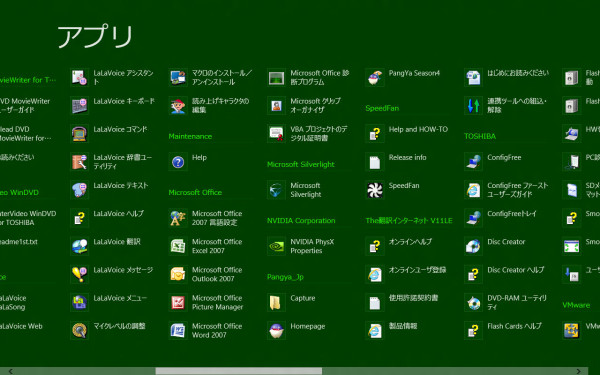This screenshot has width=600, height=375.
Task: Launch Microsoft Office Word 2007 icon
Action: [x=178, y=331]
